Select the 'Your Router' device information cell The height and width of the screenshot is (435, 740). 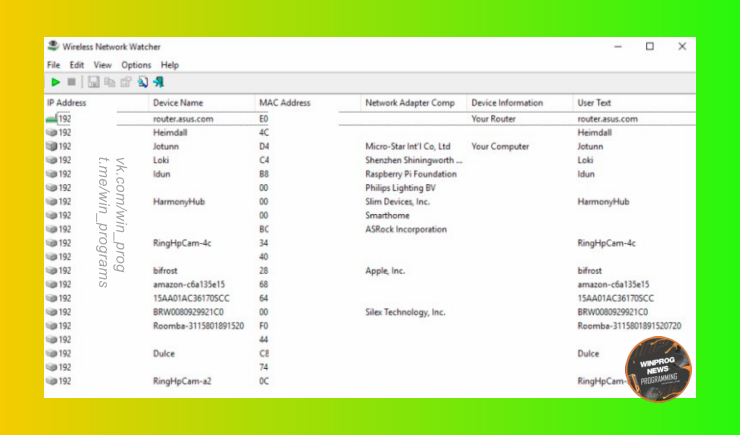pyautogui.click(x=493, y=119)
